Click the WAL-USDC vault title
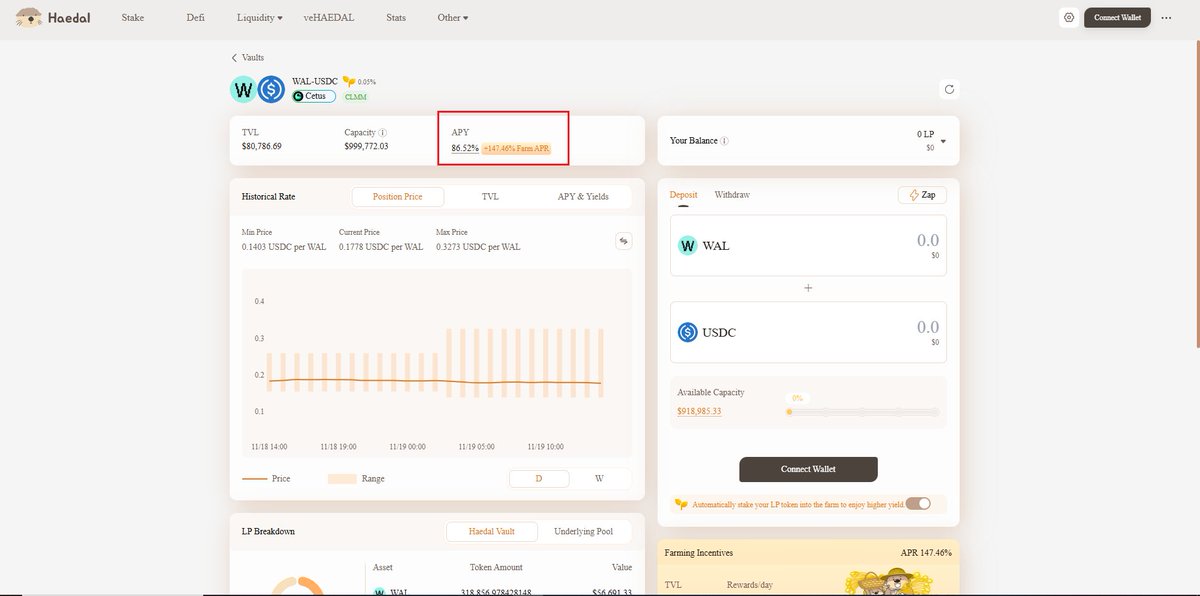Image resolution: width=1200 pixels, height=596 pixels. (x=314, y=81)
